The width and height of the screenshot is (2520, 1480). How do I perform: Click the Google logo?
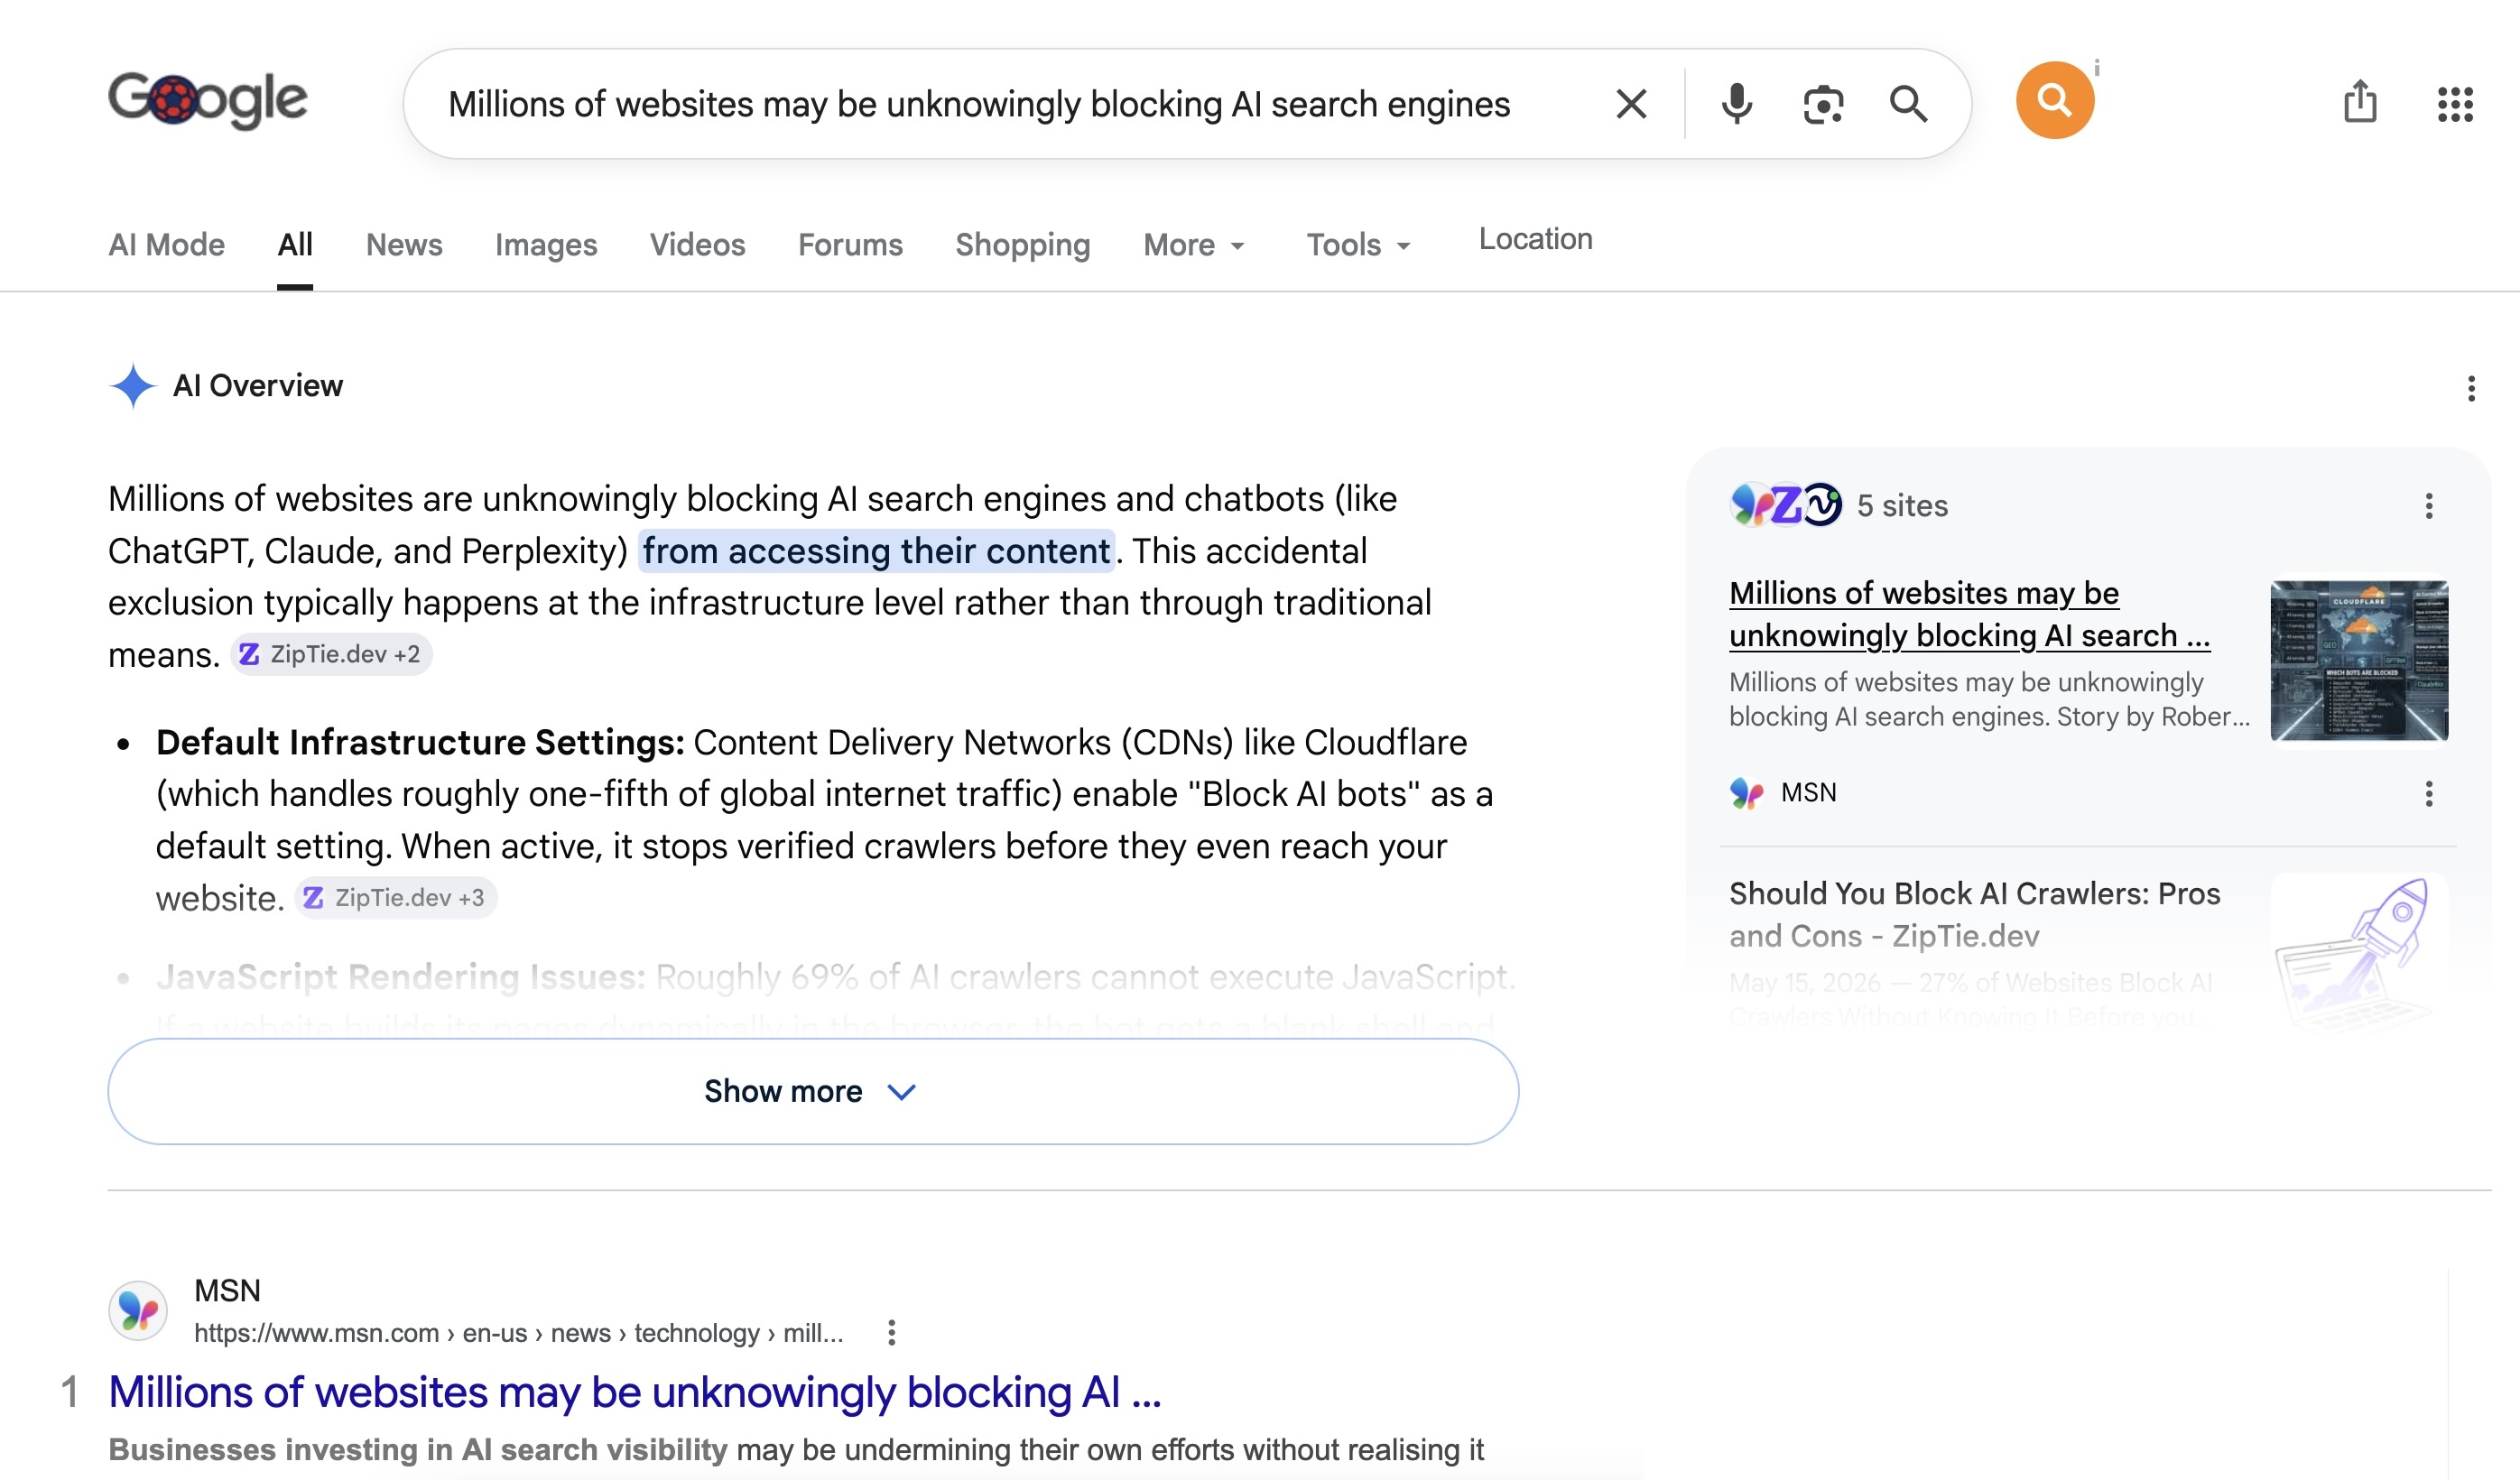[x=207, y=99]
